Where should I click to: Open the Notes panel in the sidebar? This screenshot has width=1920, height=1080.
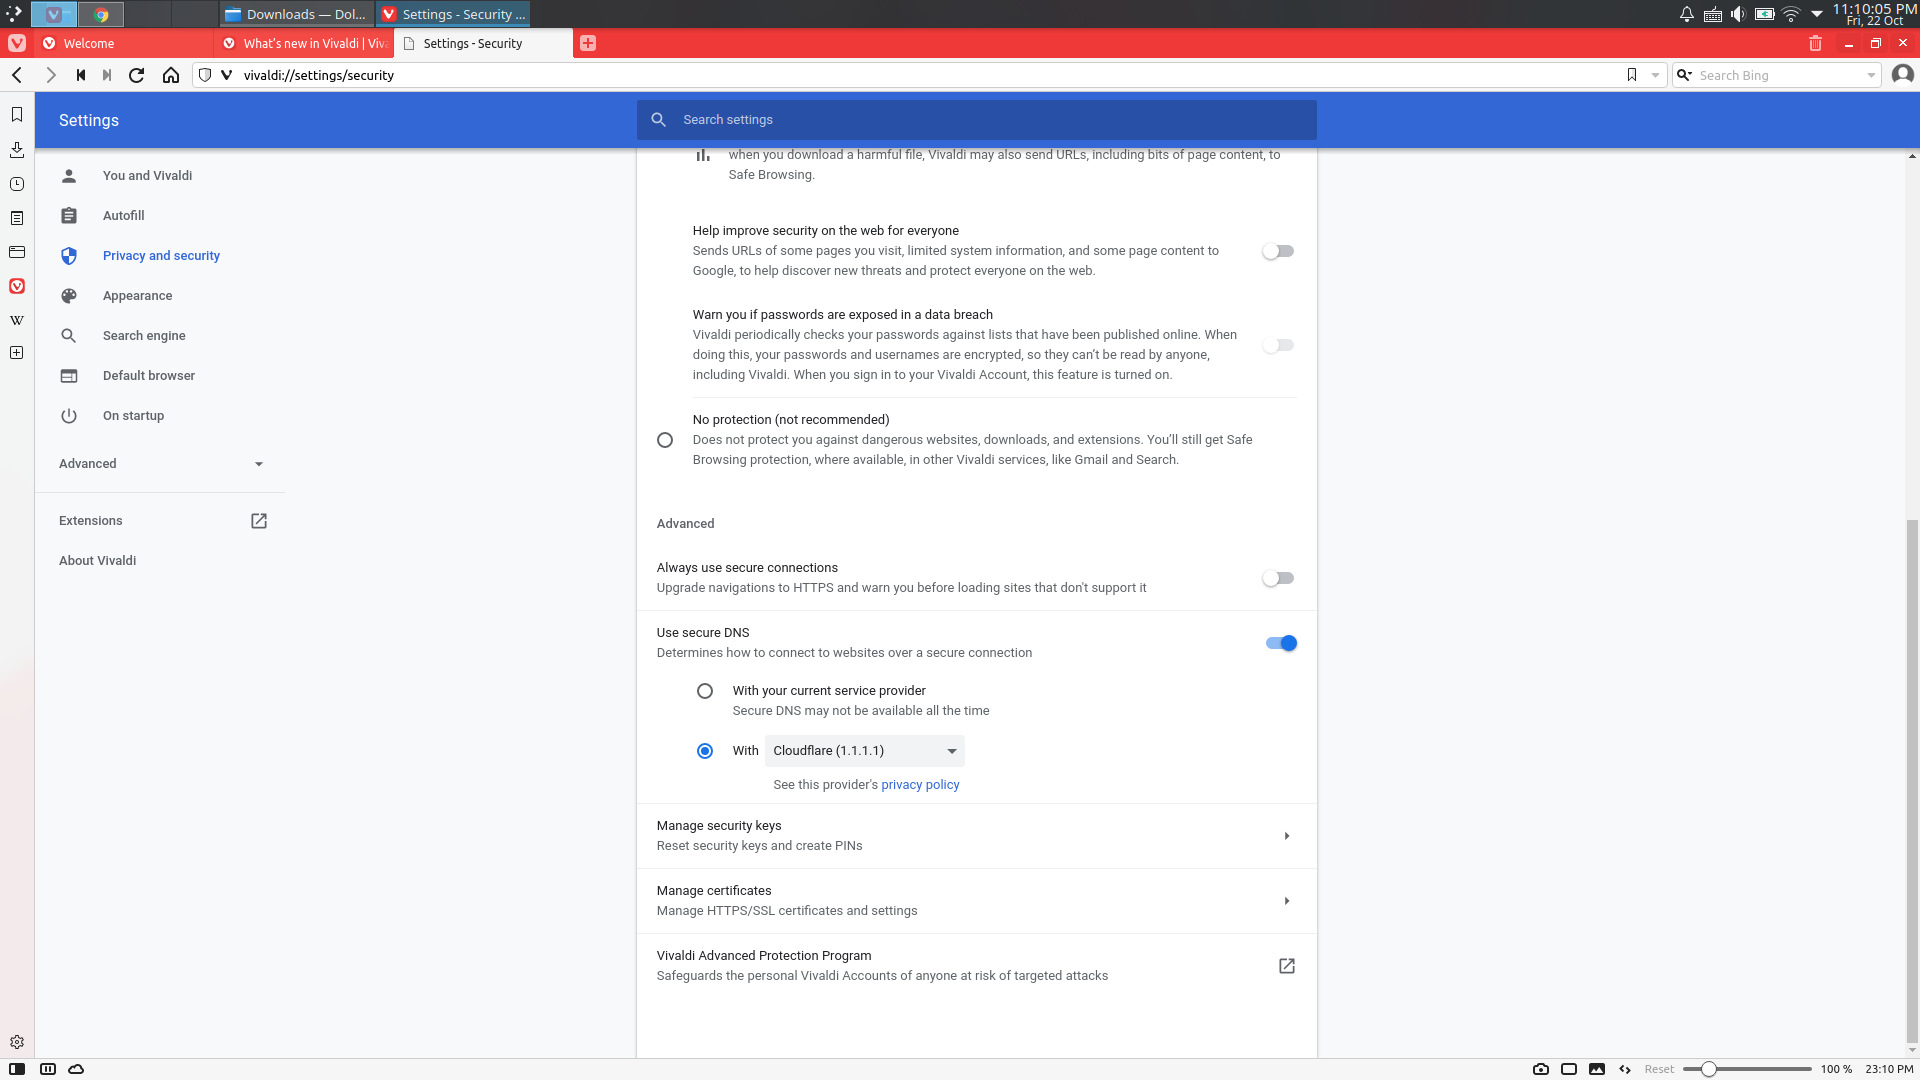point(17,218)
